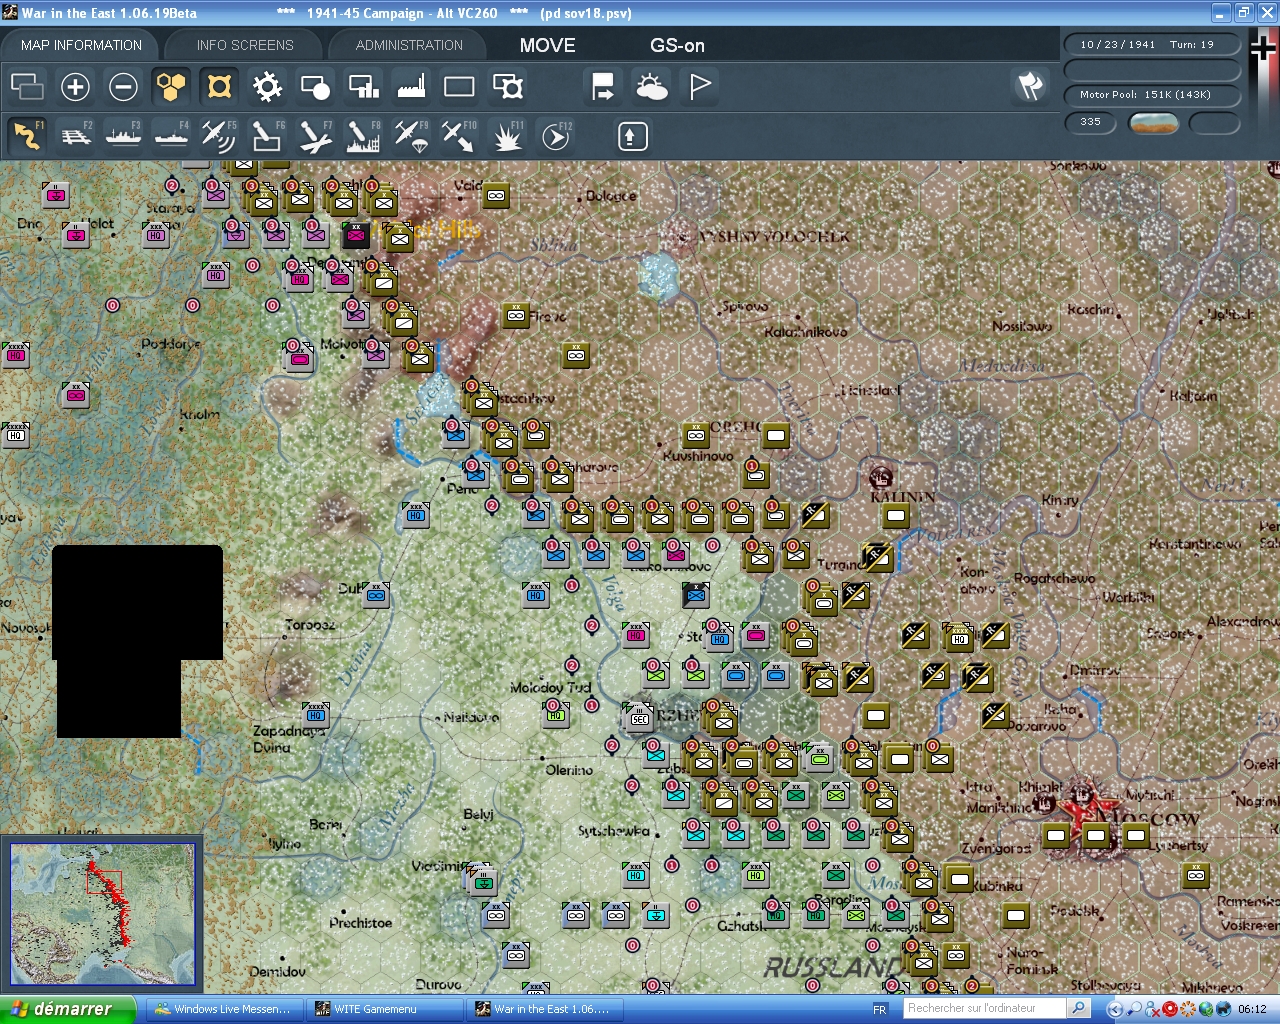Click the factory locations toolbar icon
Image resolution: width=1280 pixels, height=1024 pixels.
pos(411,87)
